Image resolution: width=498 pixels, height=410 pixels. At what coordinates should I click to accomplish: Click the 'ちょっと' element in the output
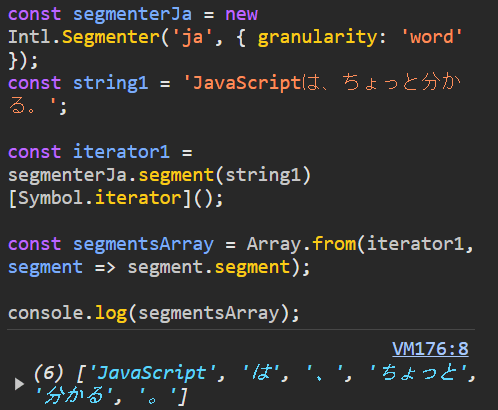(419, 372)
